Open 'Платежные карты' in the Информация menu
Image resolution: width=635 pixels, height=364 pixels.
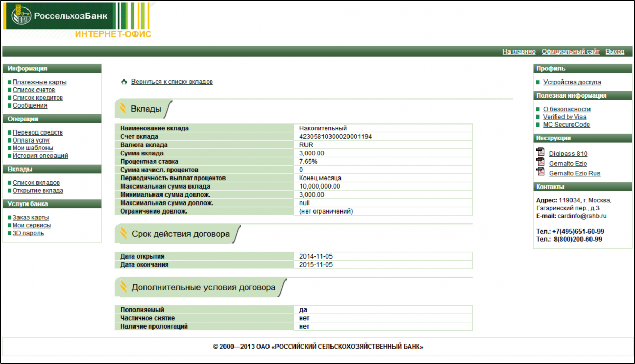point(39,82)
